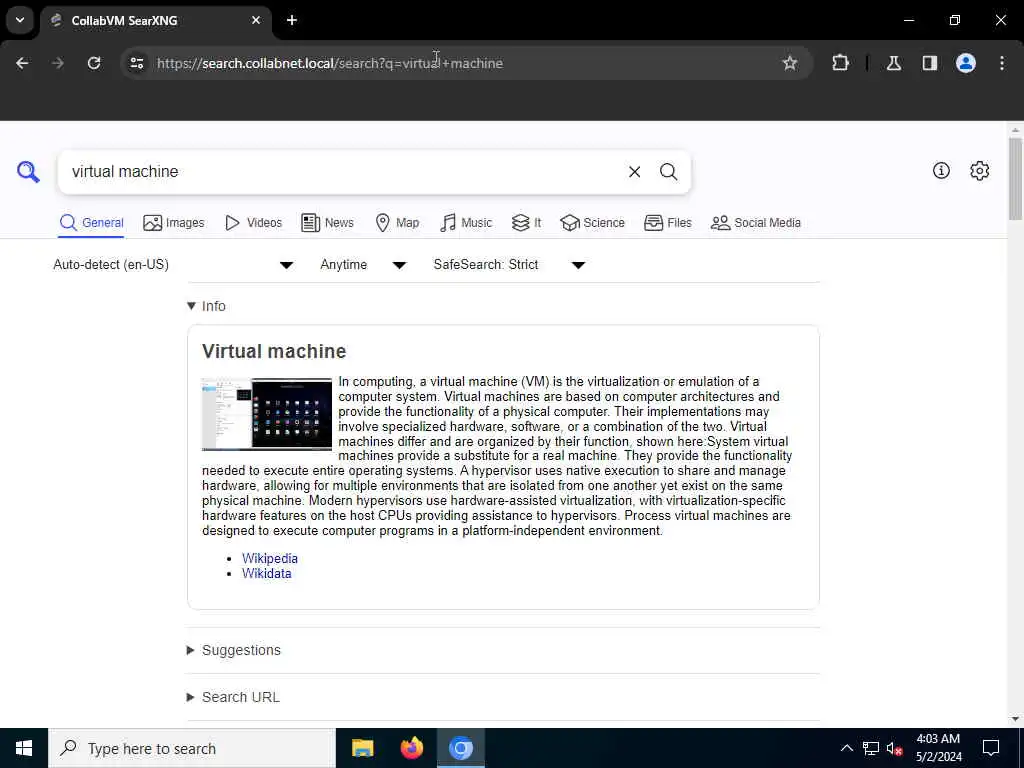Click the virtual machine thumbnail image

click(267, 414)
